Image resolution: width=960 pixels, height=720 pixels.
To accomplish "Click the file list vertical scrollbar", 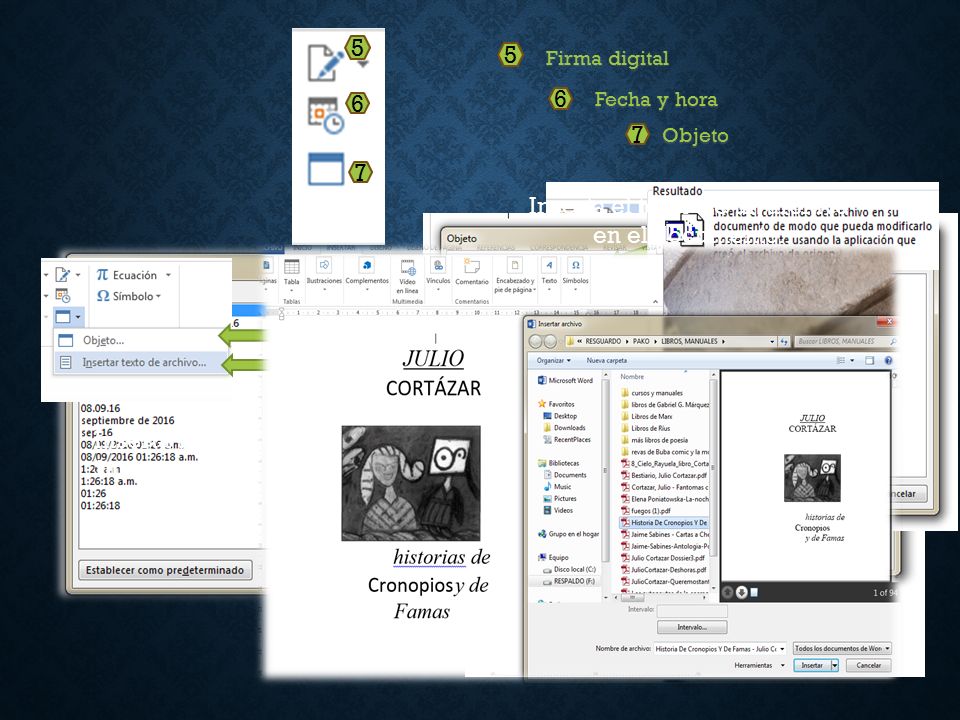I will click(x=713, y=484).
